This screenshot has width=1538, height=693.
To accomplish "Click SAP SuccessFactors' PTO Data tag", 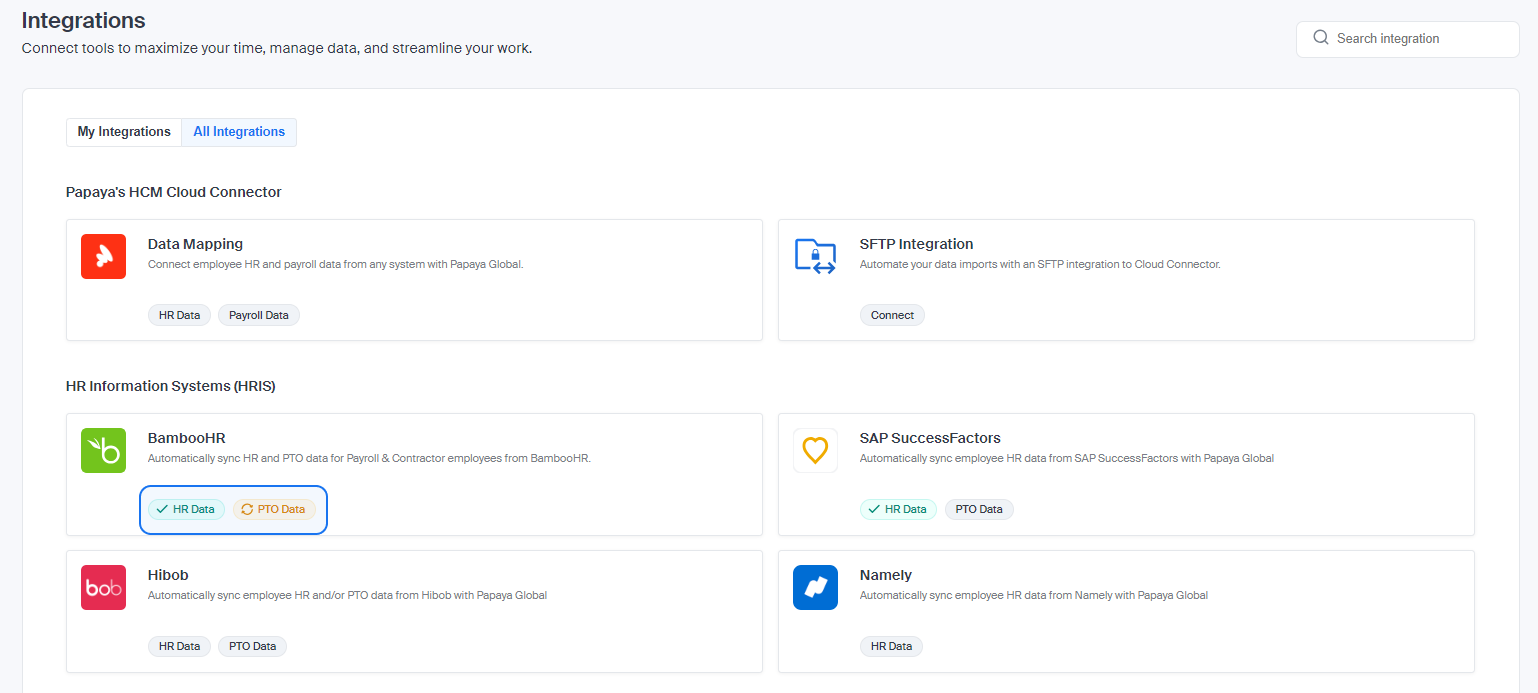I will tap(979, 509).
